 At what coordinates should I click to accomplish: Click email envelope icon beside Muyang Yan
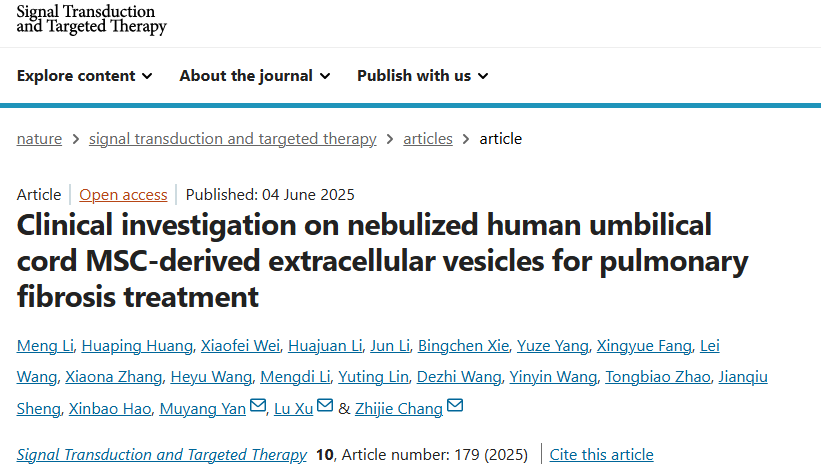[x=258, y=406]
